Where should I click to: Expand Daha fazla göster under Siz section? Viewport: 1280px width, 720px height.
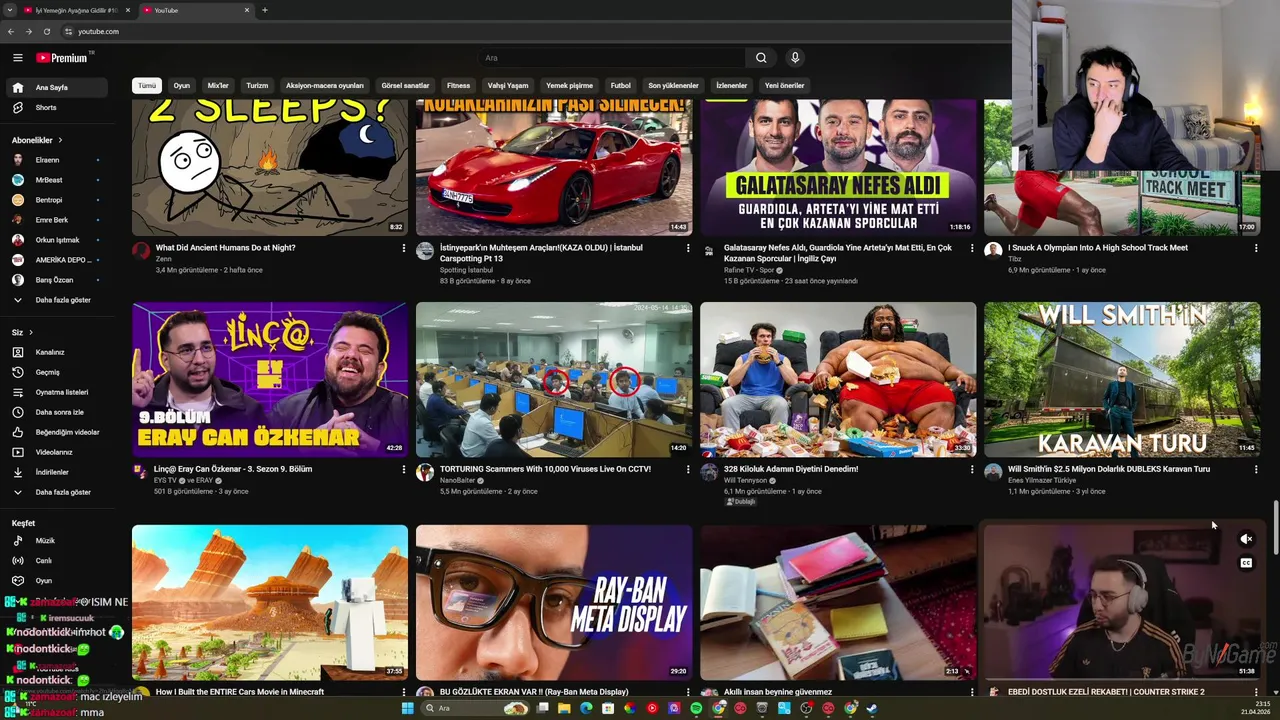(56, 492)
